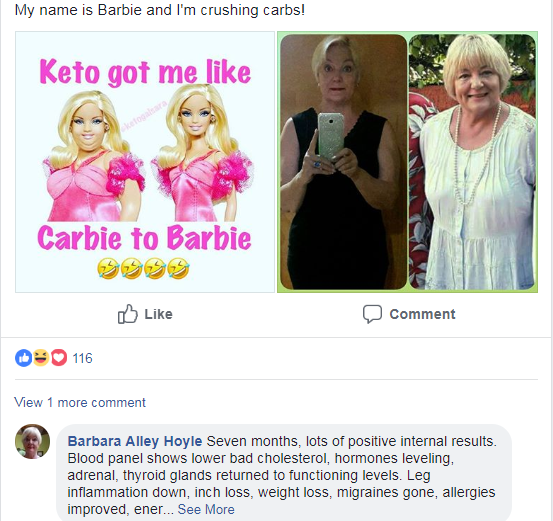Click the laughing haha reaction icon
553x521 pixels.
point(41,358)
